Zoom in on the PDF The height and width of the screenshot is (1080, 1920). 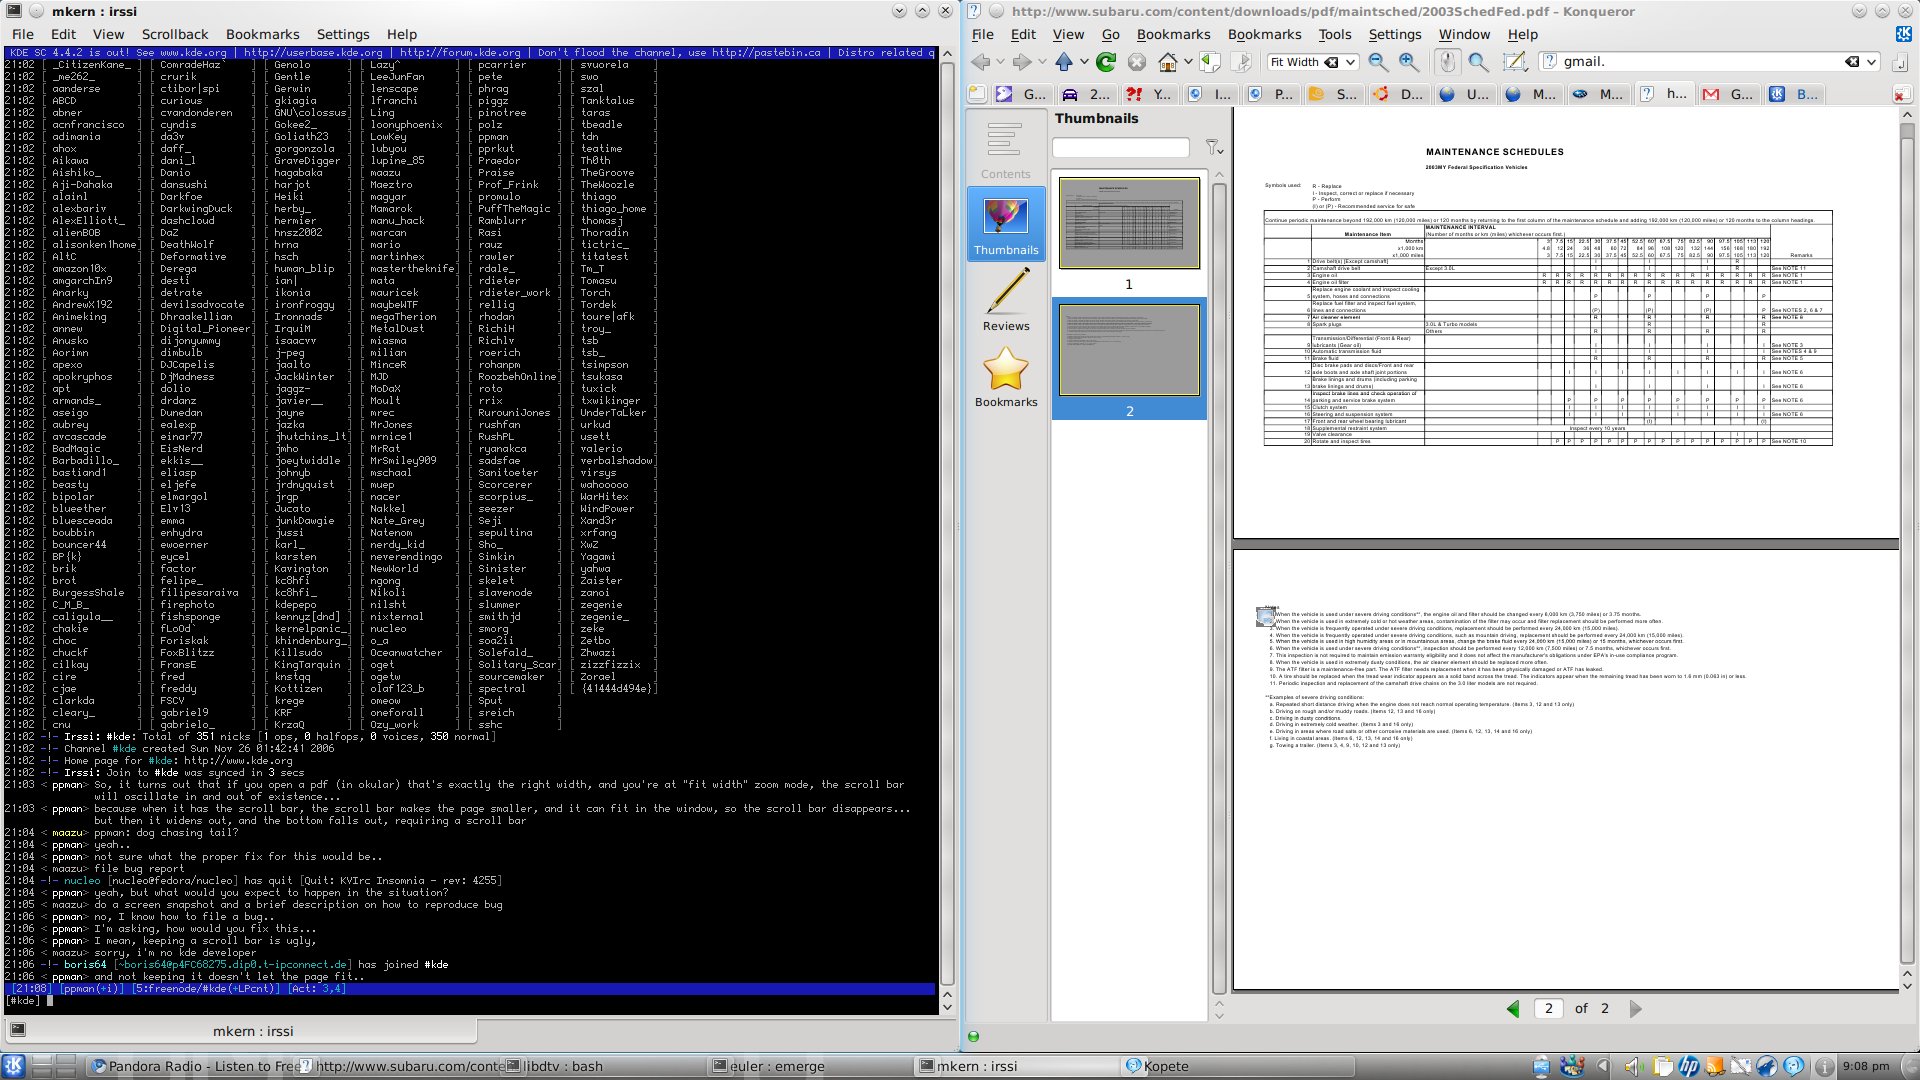(x=1409, y=62)
